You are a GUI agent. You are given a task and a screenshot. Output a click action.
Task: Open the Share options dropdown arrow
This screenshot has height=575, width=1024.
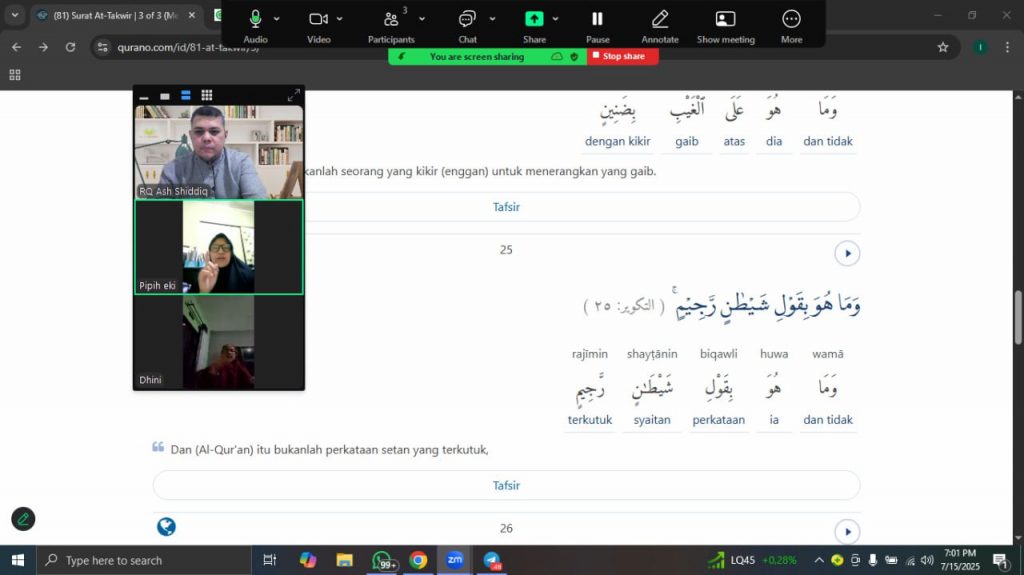pos(555,19)
